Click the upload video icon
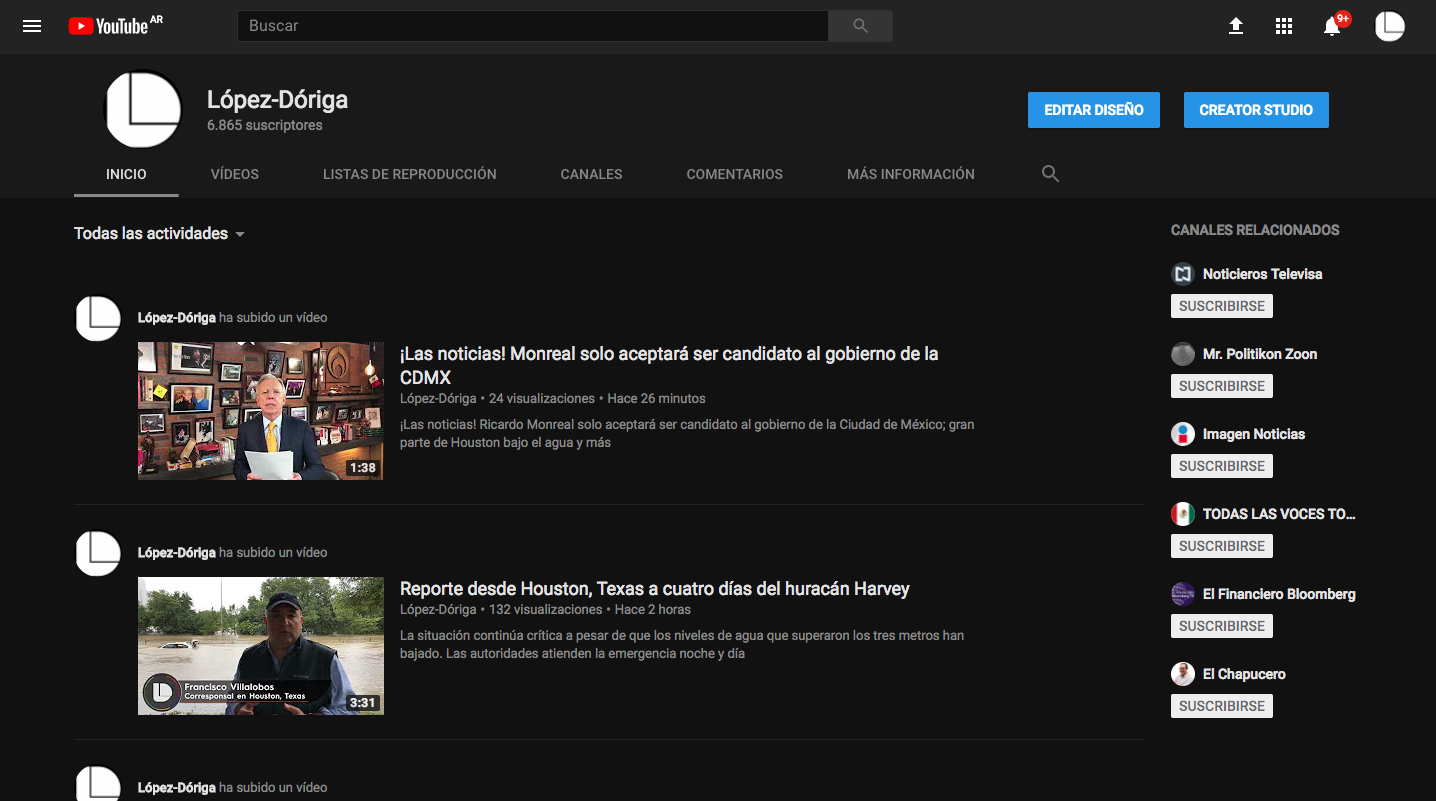This screenshot has width=1436, height=801. [x=1236, y=26]
